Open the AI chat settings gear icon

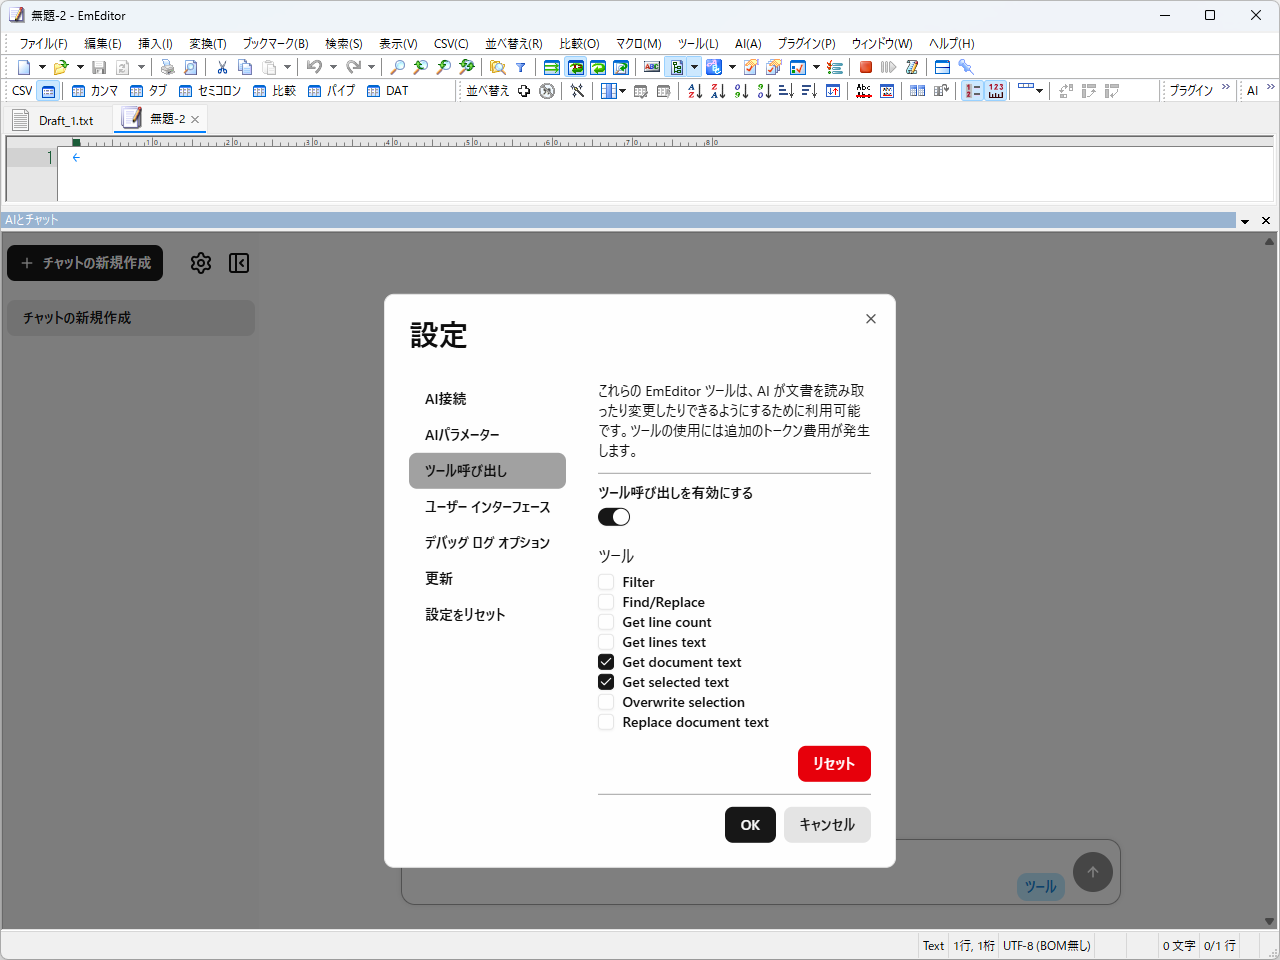tap(200, 263)
